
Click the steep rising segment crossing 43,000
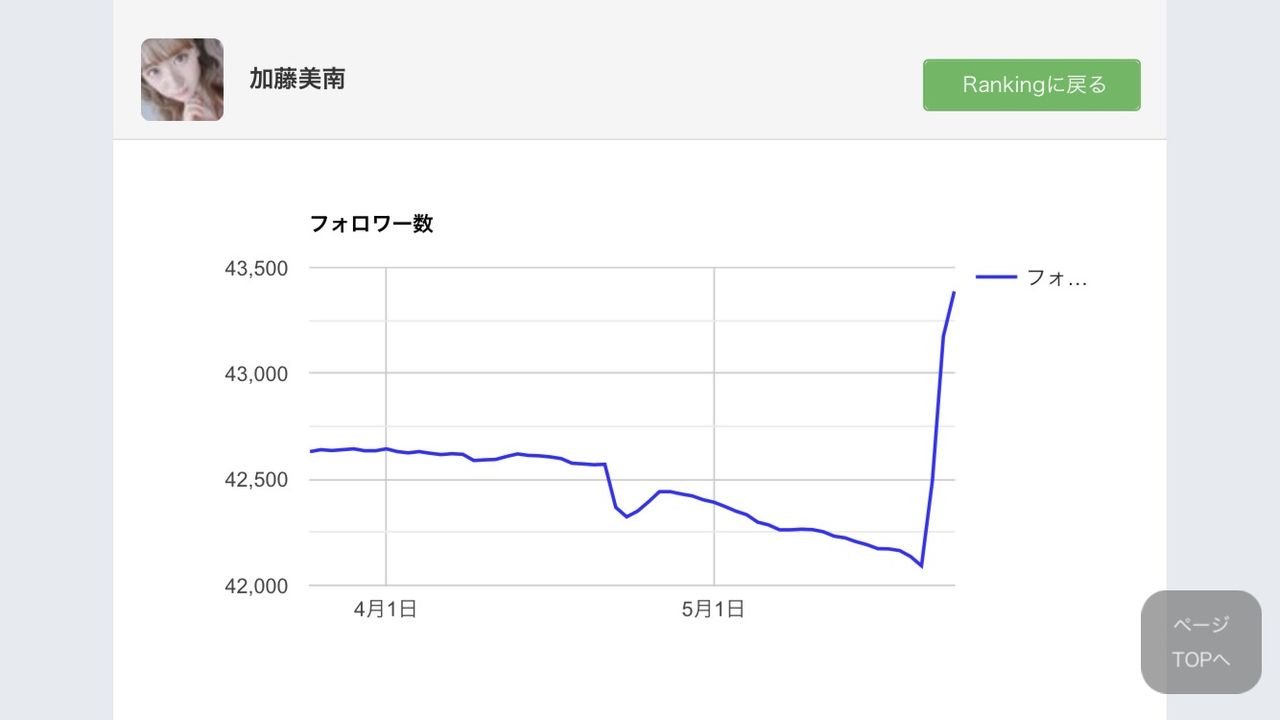[940, 374]
